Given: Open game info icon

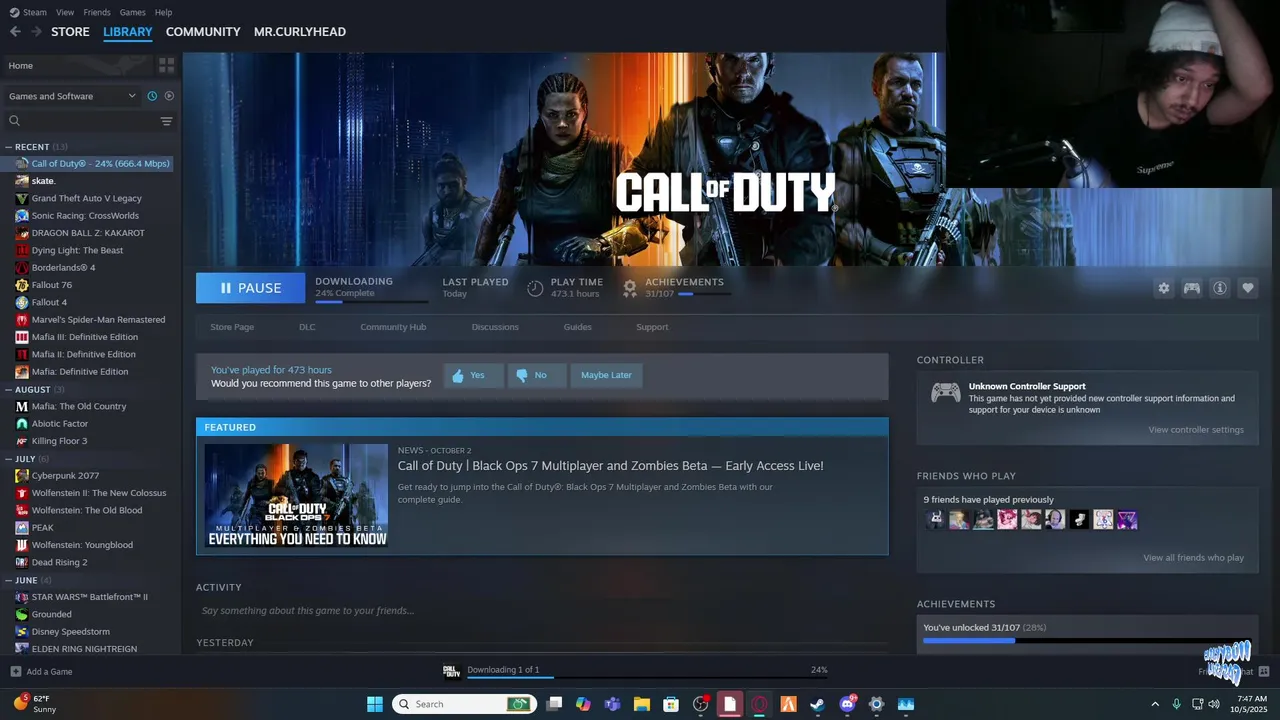Looking at the screenshot, I should pos(1220,288).
